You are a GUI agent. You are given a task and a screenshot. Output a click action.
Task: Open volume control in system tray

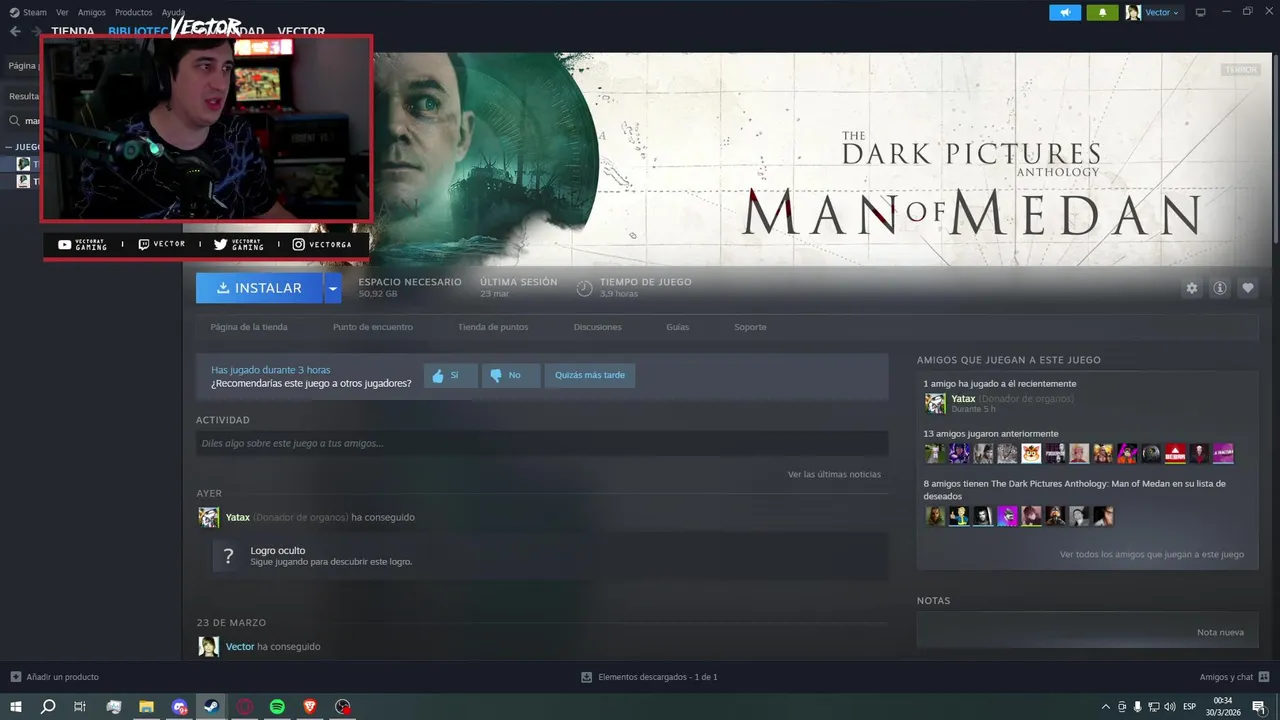(1170, 707)
